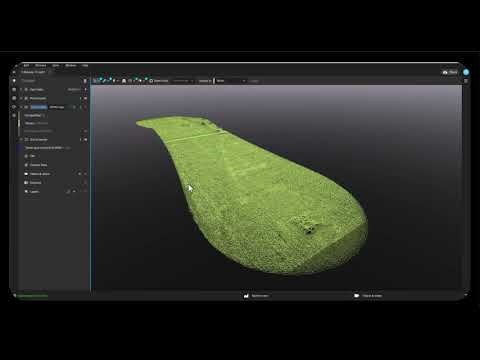Image resolution: width=480 pixels, height=360 pixels.
Task: Open the Help menu
Action: click(x=85, y=65)
